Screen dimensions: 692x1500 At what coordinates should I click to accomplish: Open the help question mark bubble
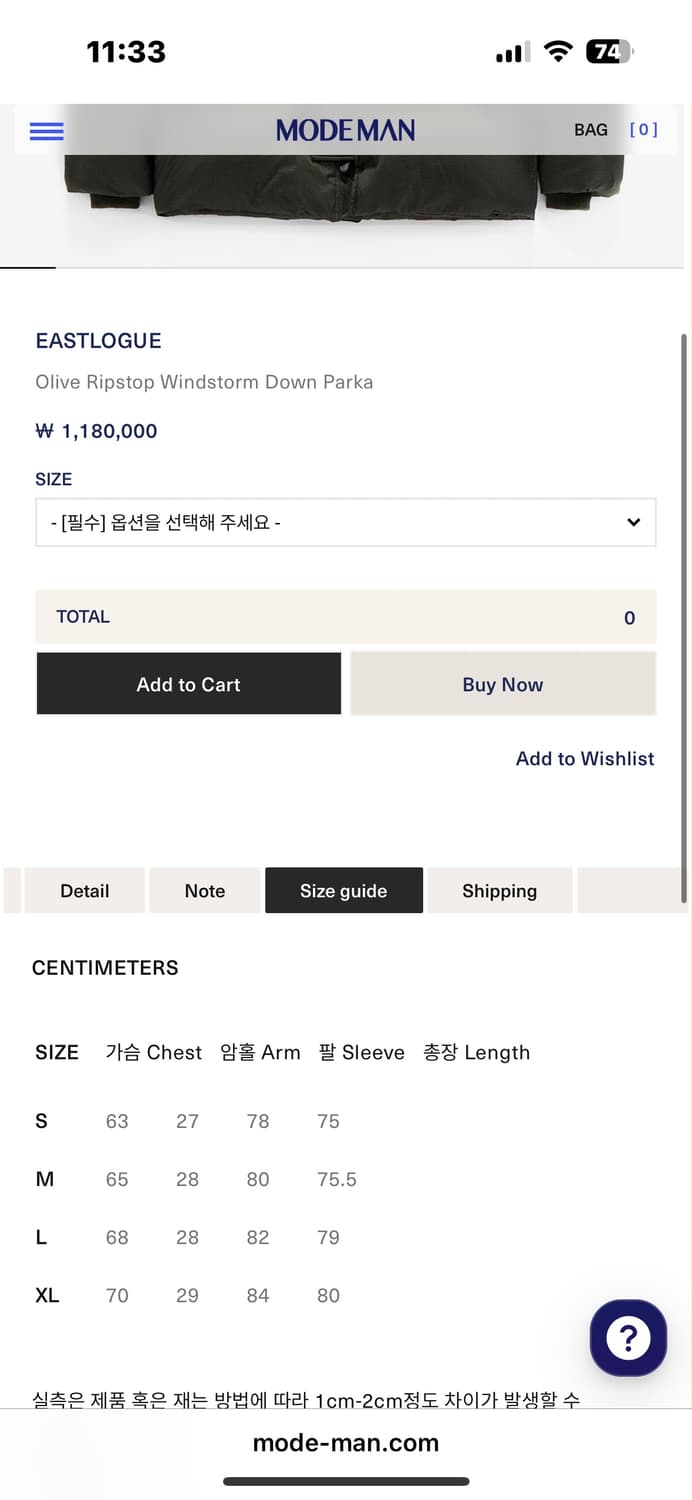628,1338
